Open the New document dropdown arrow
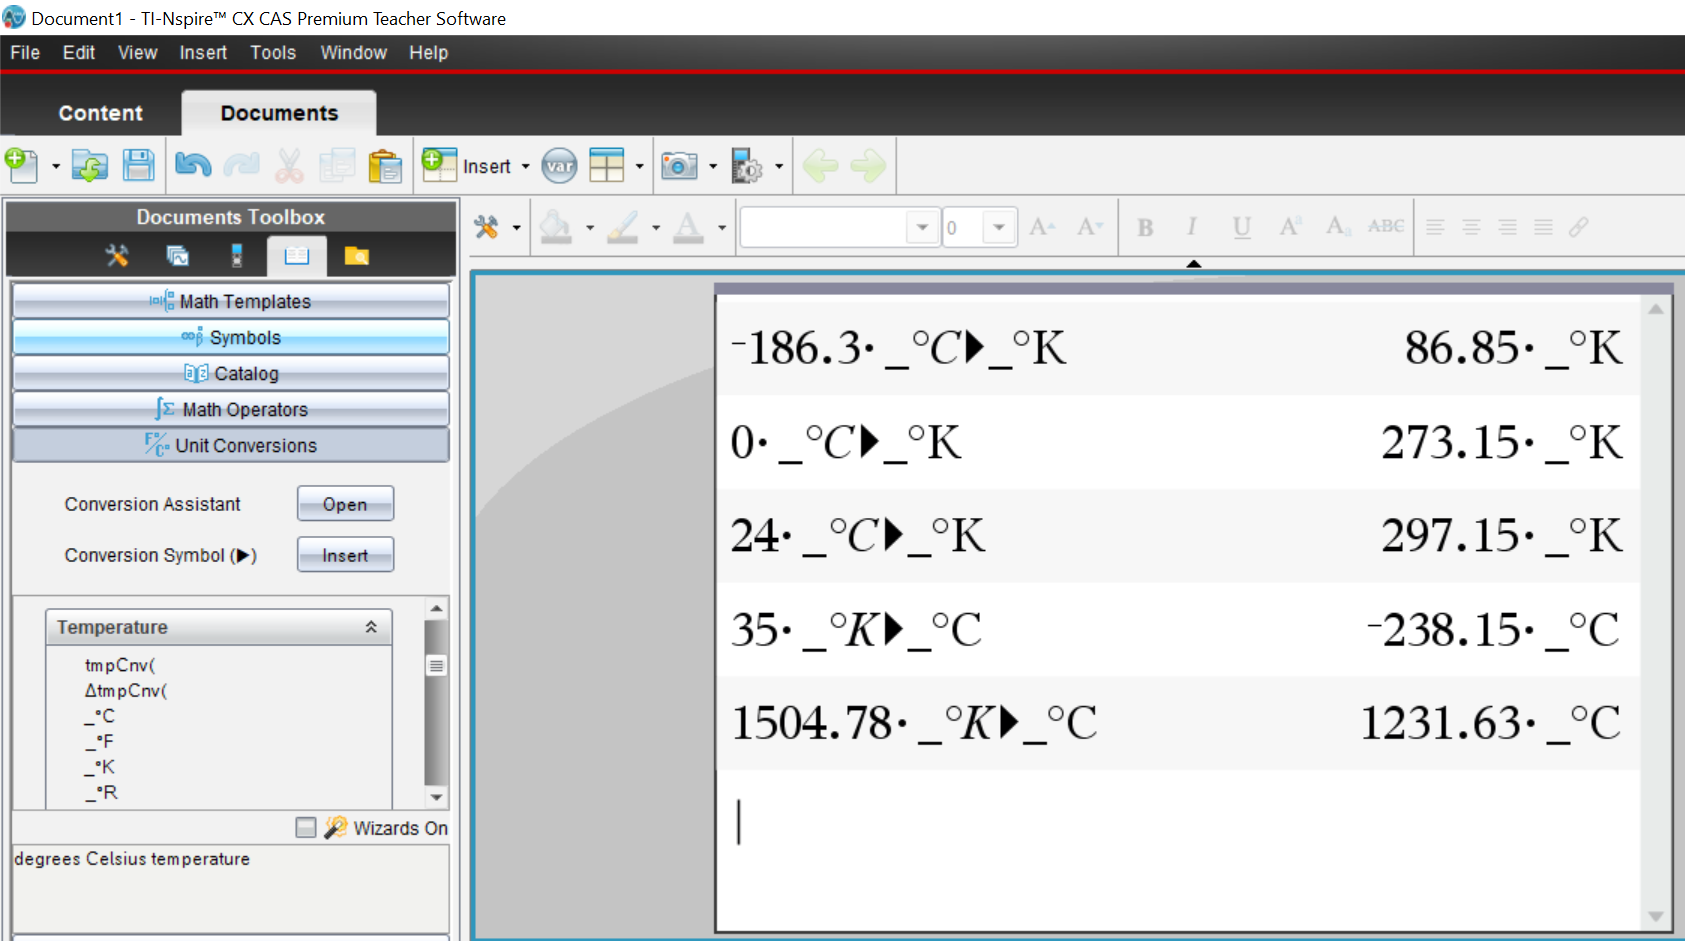 tap(56, 166)
